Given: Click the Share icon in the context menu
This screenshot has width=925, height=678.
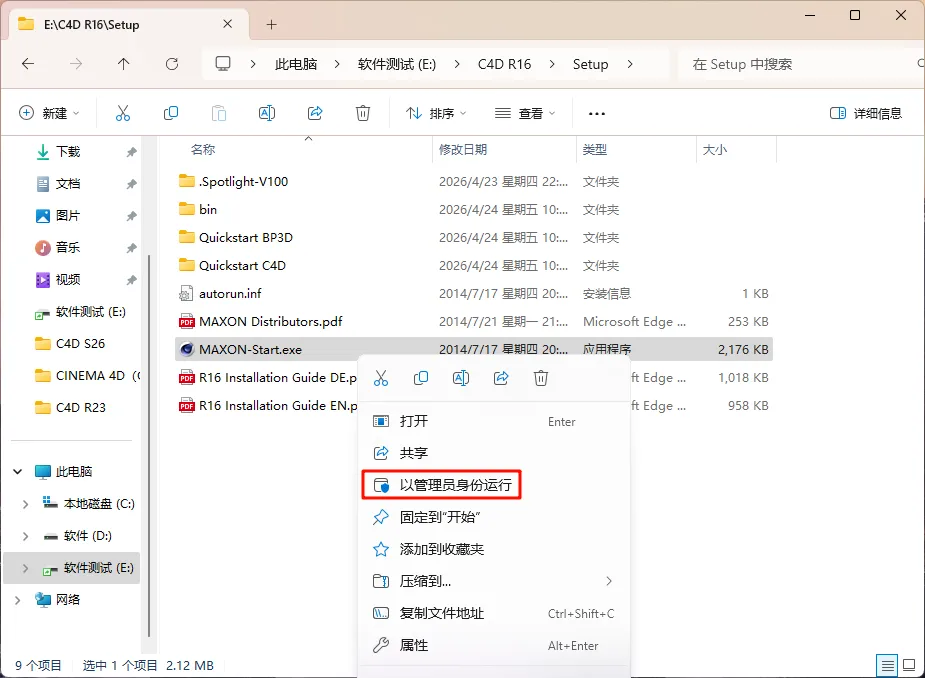Looking at the screenshot, I should pyautogui.click(x=501, y=378).
